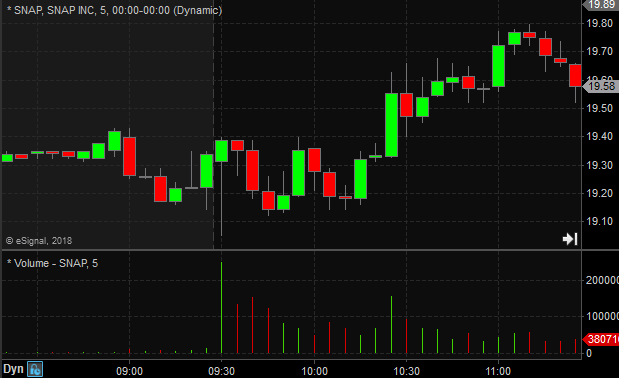619x378 pixels.
Task: Open the formula icon beside Dyn
Action: [35, 370]
